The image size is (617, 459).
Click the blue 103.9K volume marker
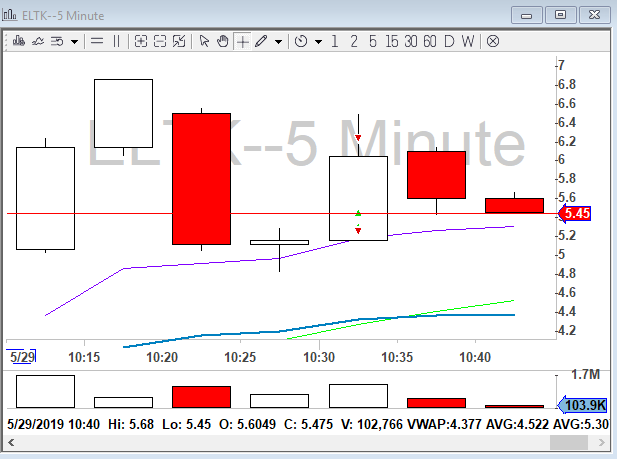583,405
